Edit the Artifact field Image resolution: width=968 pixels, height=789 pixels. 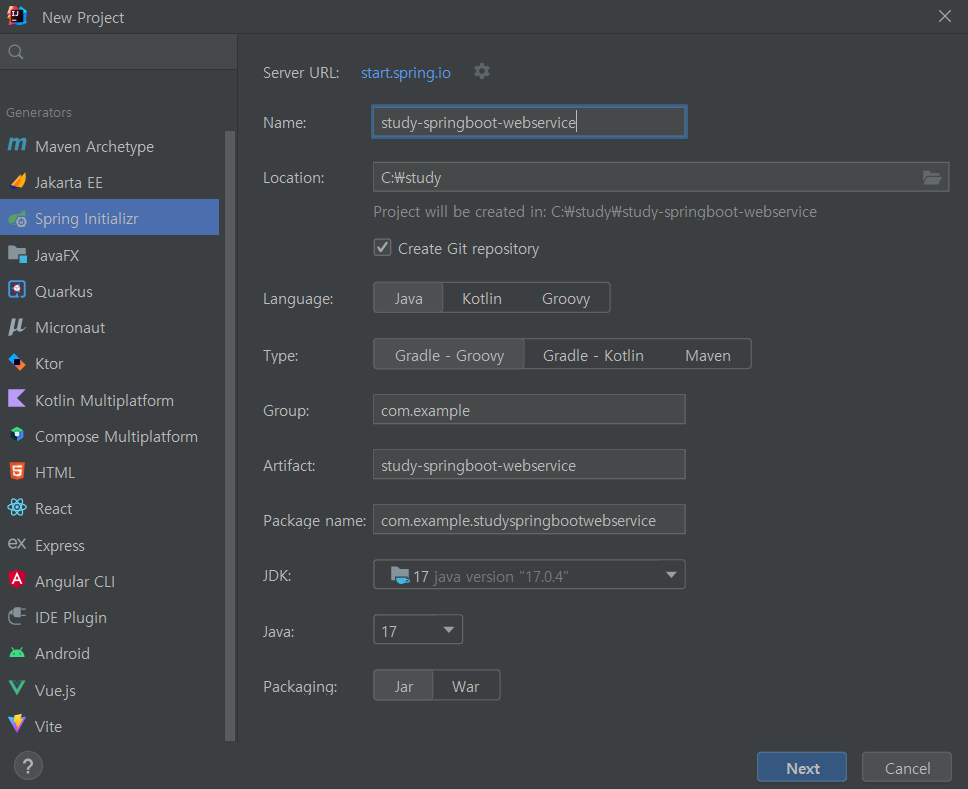(x=529, y=465)
